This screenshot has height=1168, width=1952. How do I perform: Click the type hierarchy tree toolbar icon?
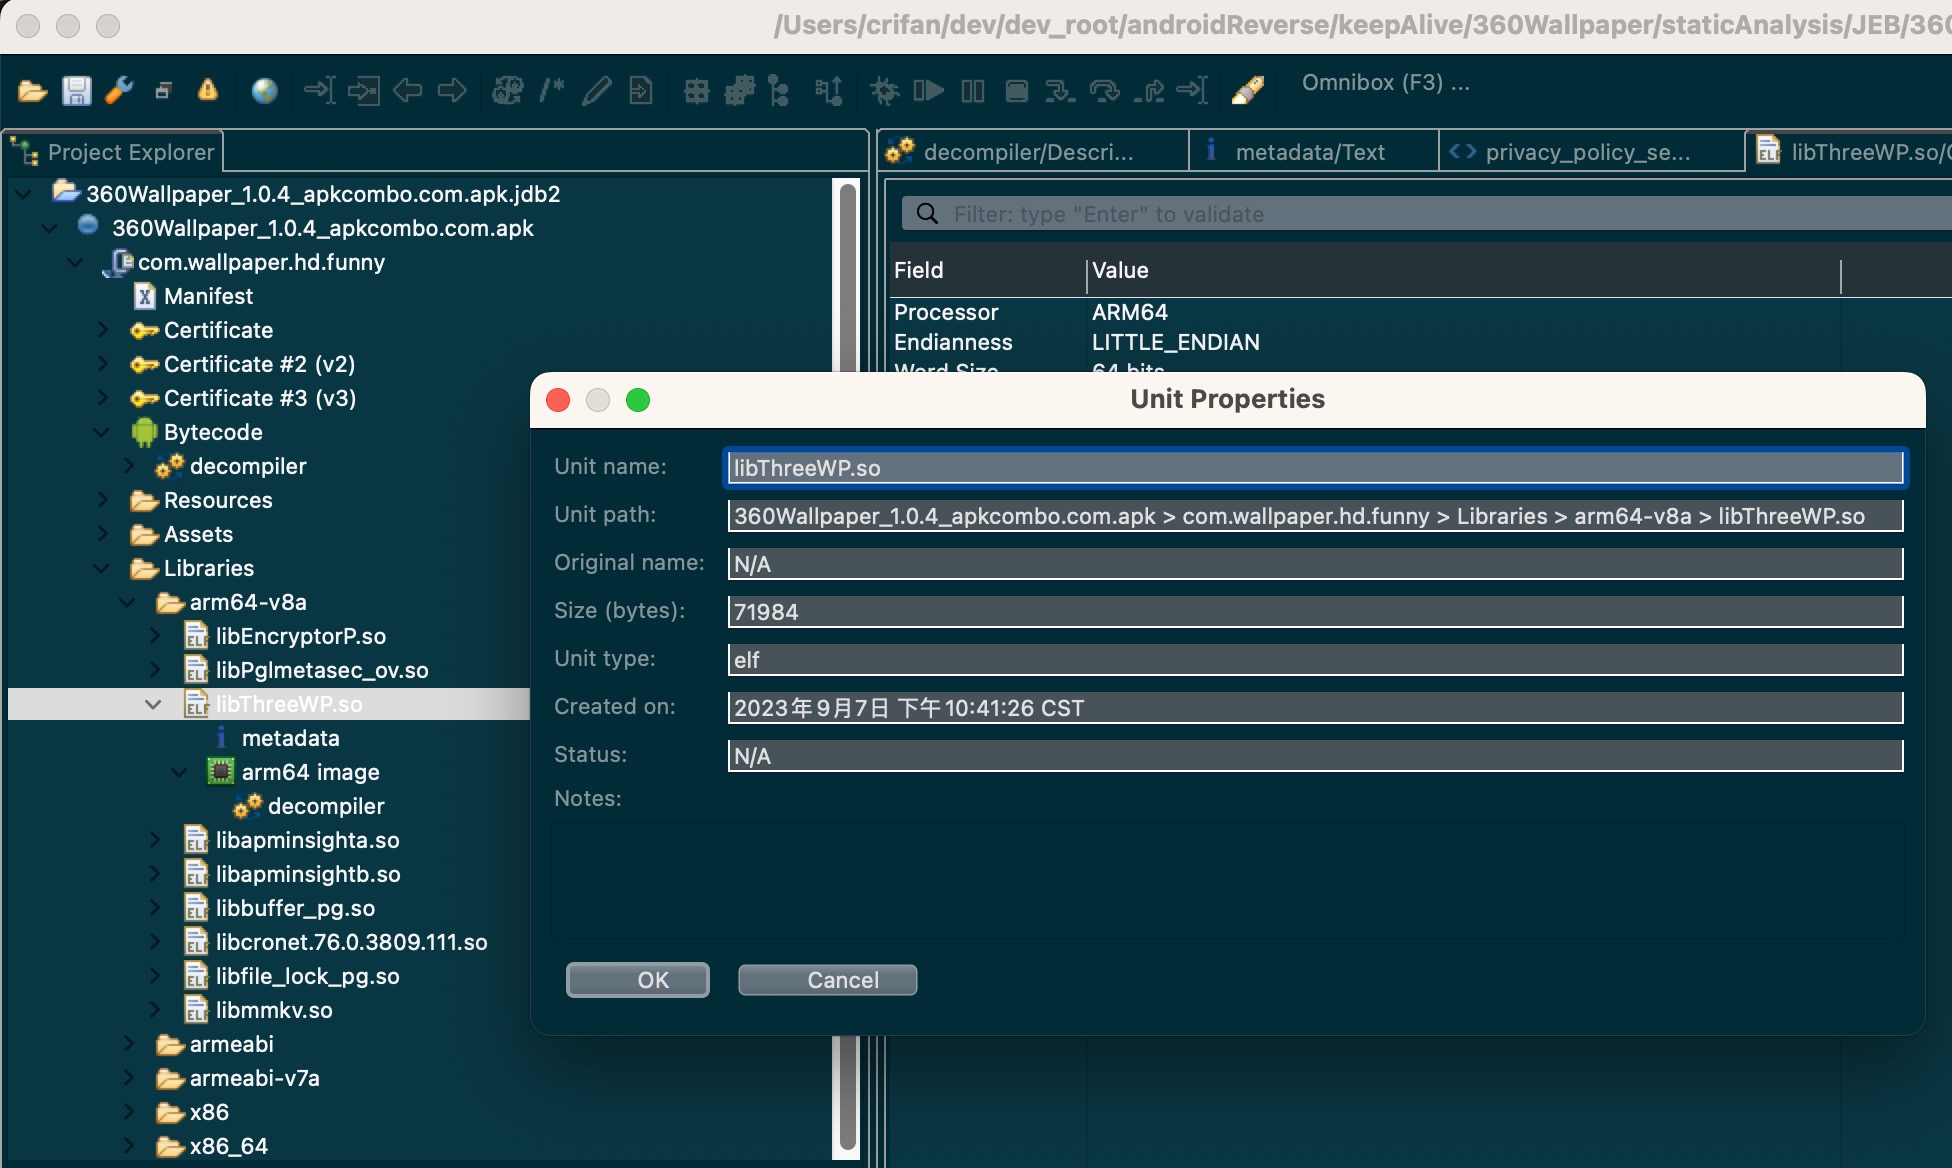(779, 91)
